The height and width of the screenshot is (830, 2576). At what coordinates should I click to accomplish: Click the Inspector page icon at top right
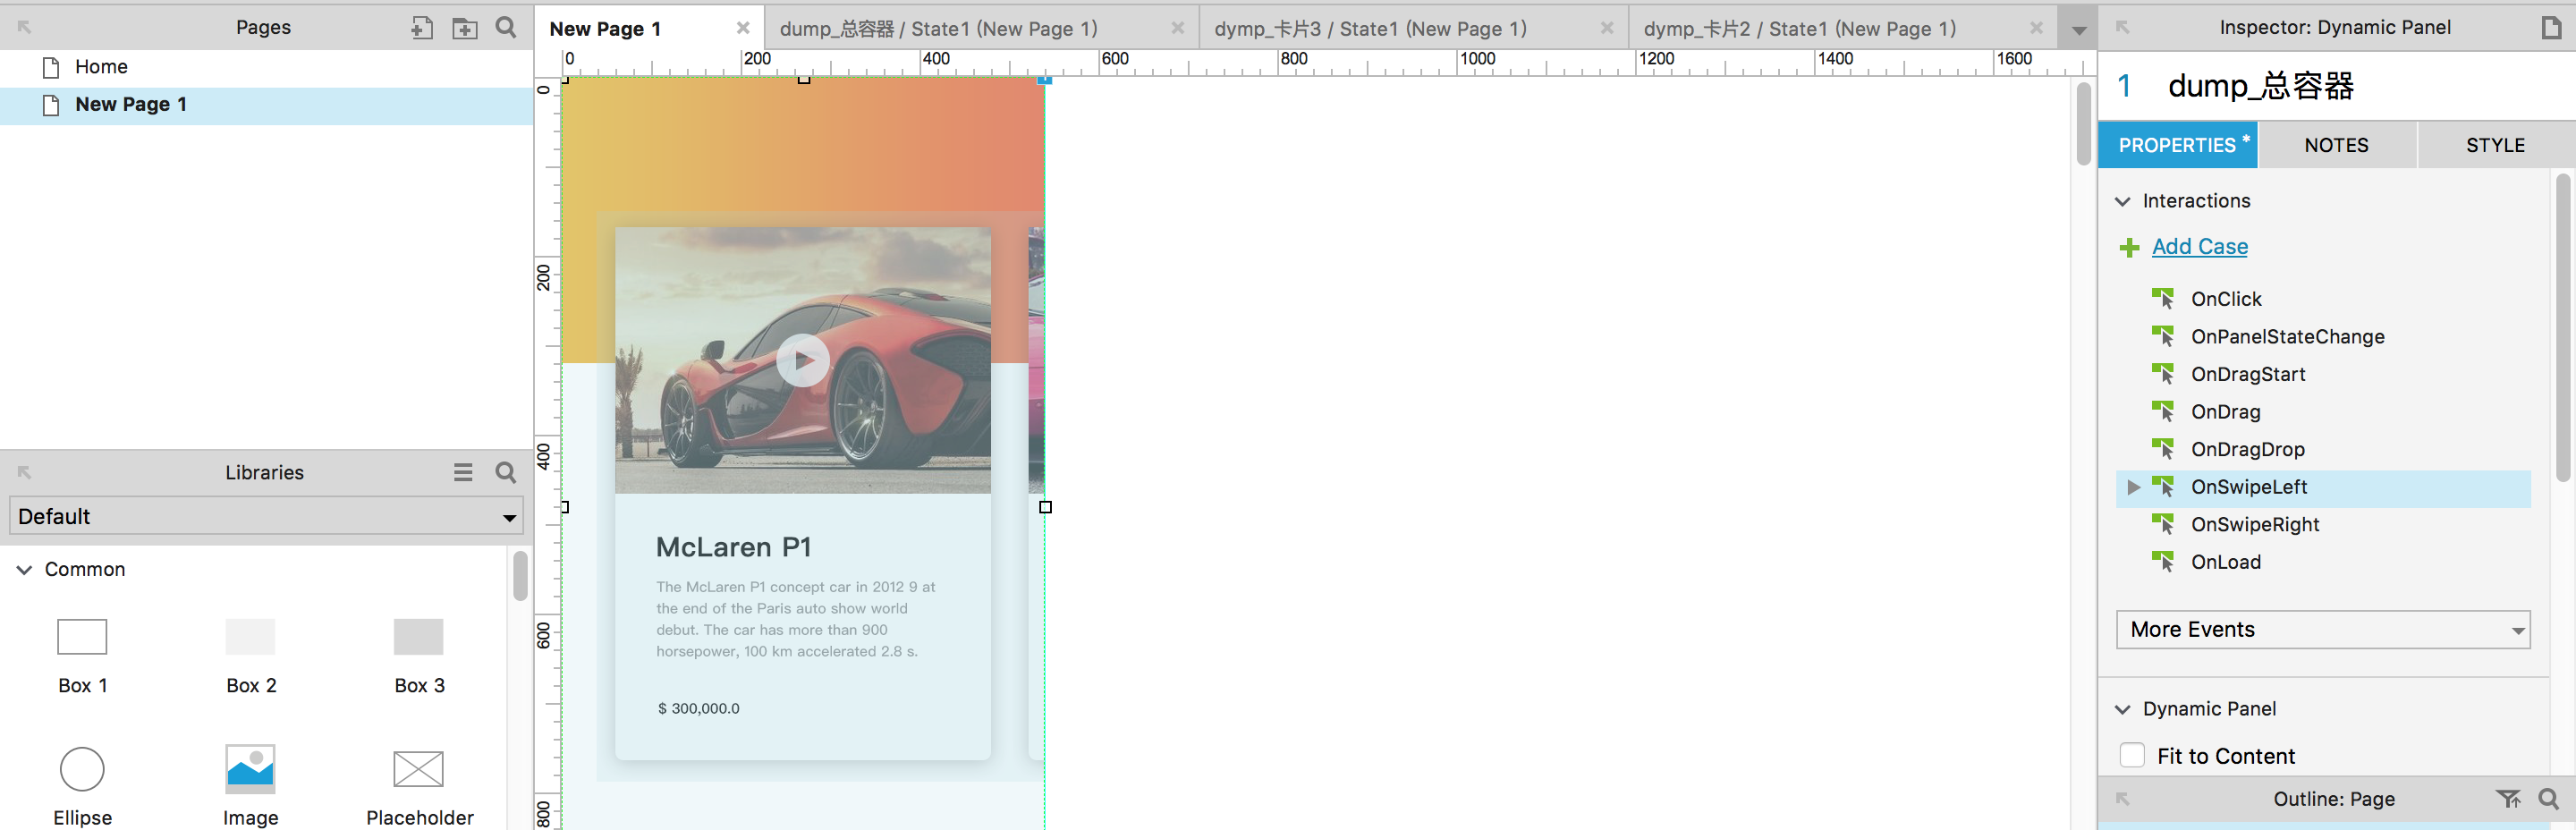pos(2551,27)
